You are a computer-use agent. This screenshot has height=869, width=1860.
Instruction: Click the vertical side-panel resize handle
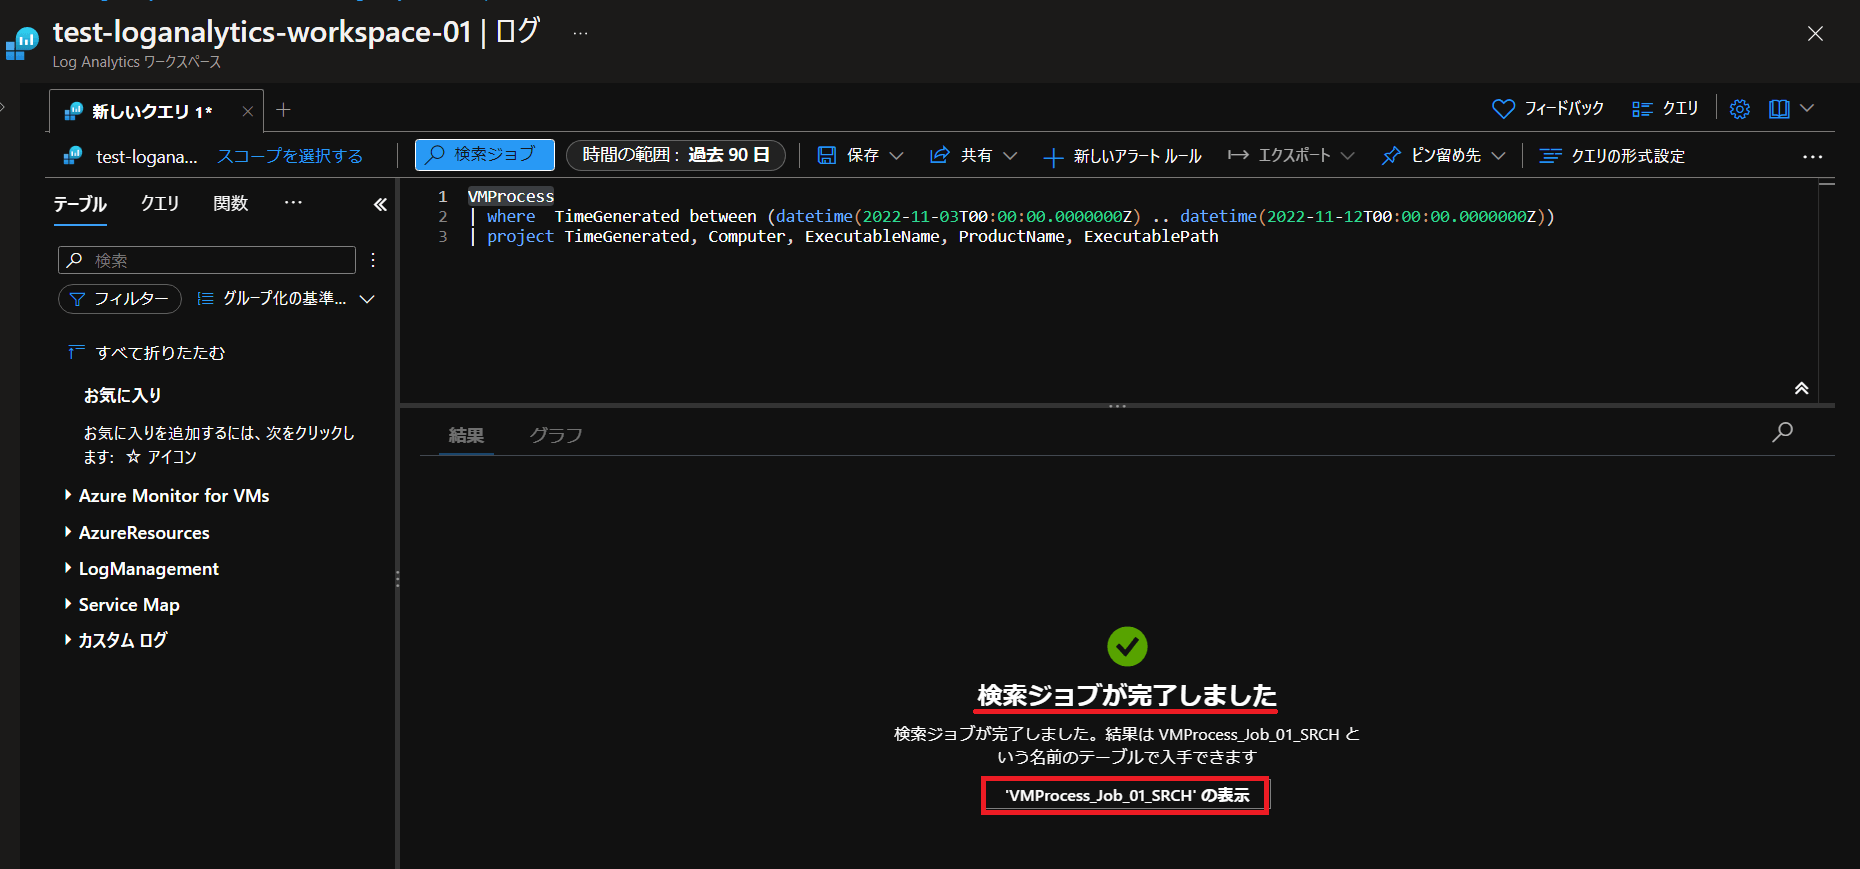[x=397, y=579]
